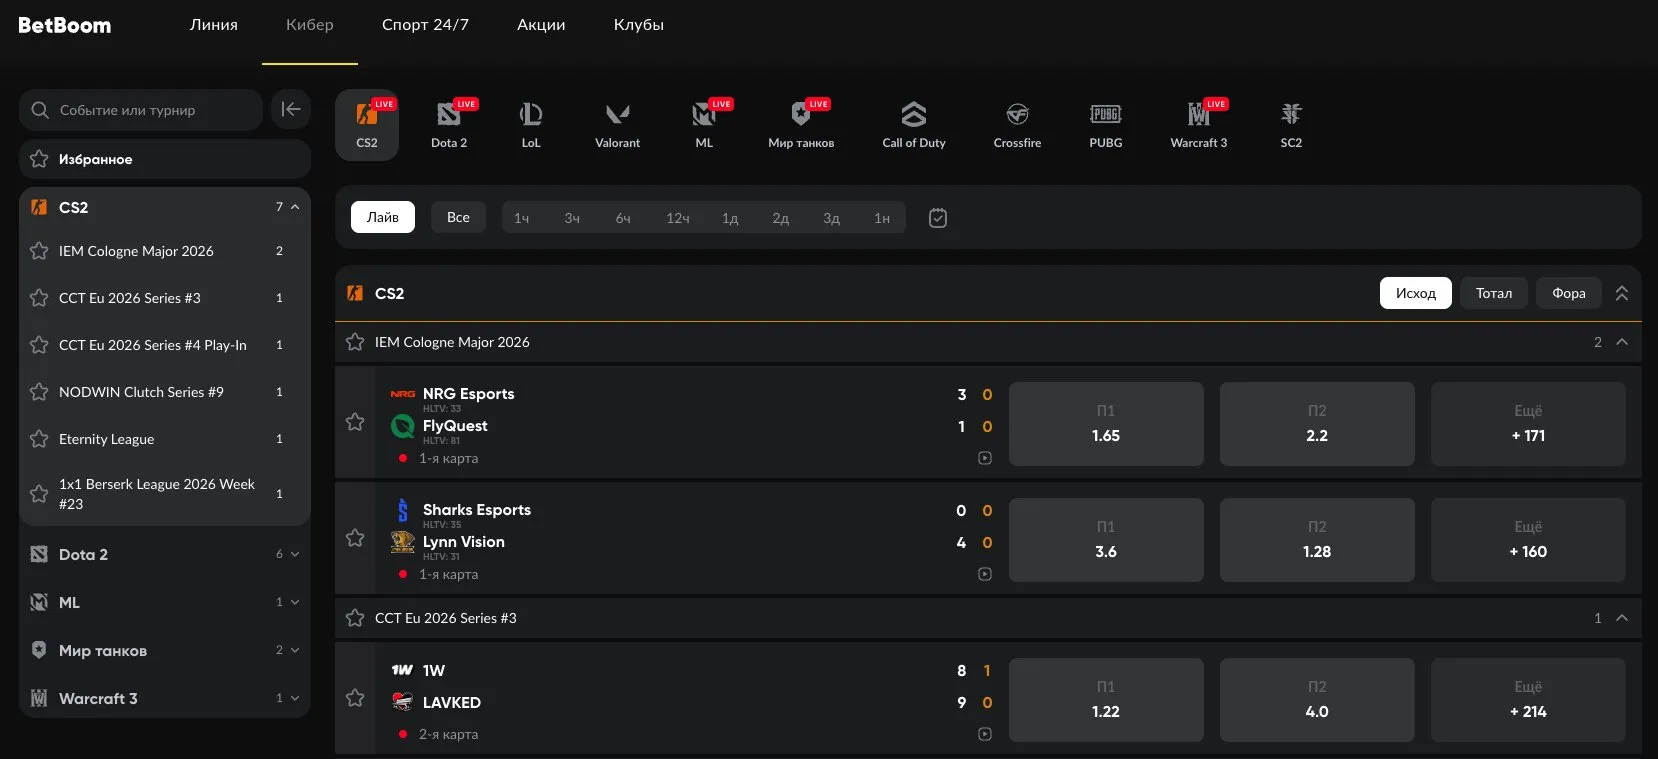Star the CCT Eu 2026 Series #3 tournament header
Screen dimensions: 1658x759
(x=355, y=618)
